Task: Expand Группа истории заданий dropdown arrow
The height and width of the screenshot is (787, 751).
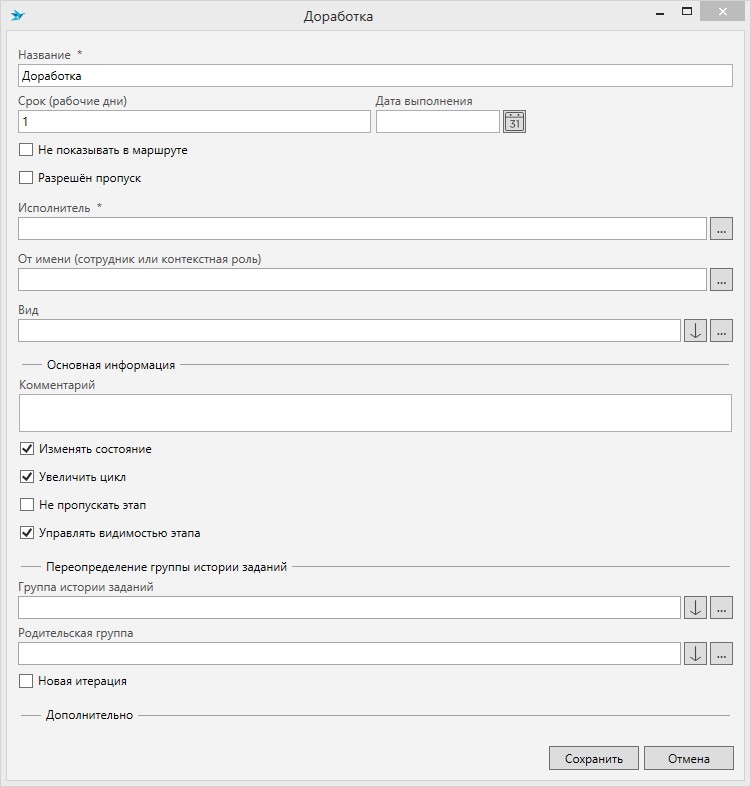Action: click(x=695, y=608)
